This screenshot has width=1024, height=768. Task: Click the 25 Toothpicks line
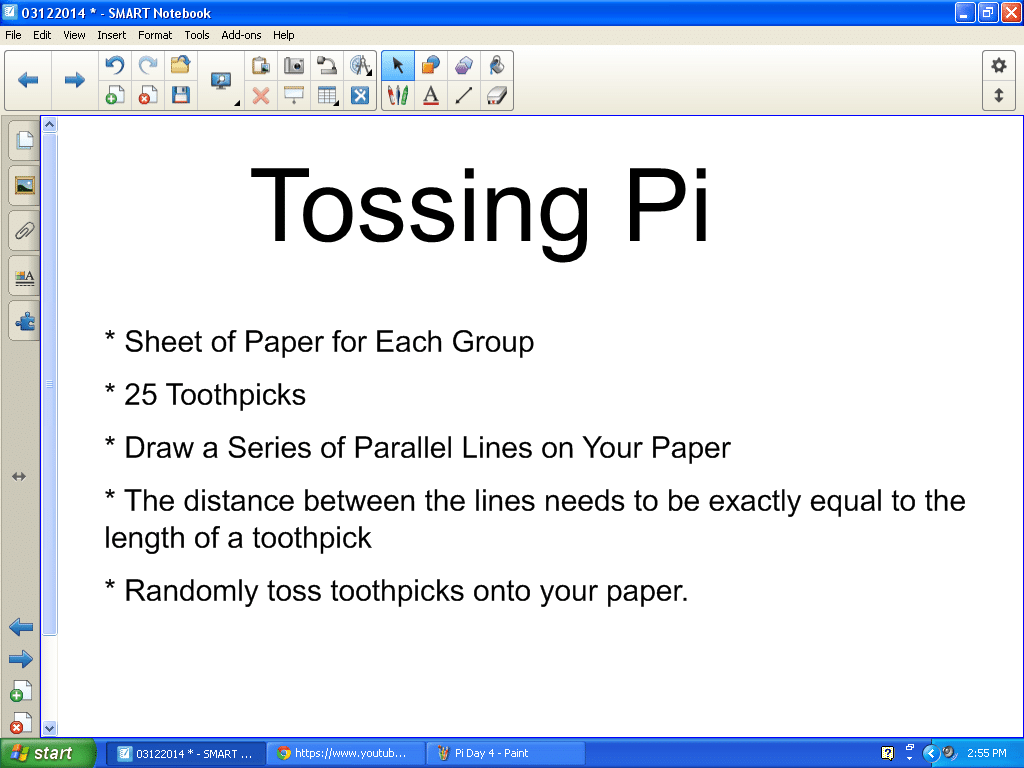[205, 394]
